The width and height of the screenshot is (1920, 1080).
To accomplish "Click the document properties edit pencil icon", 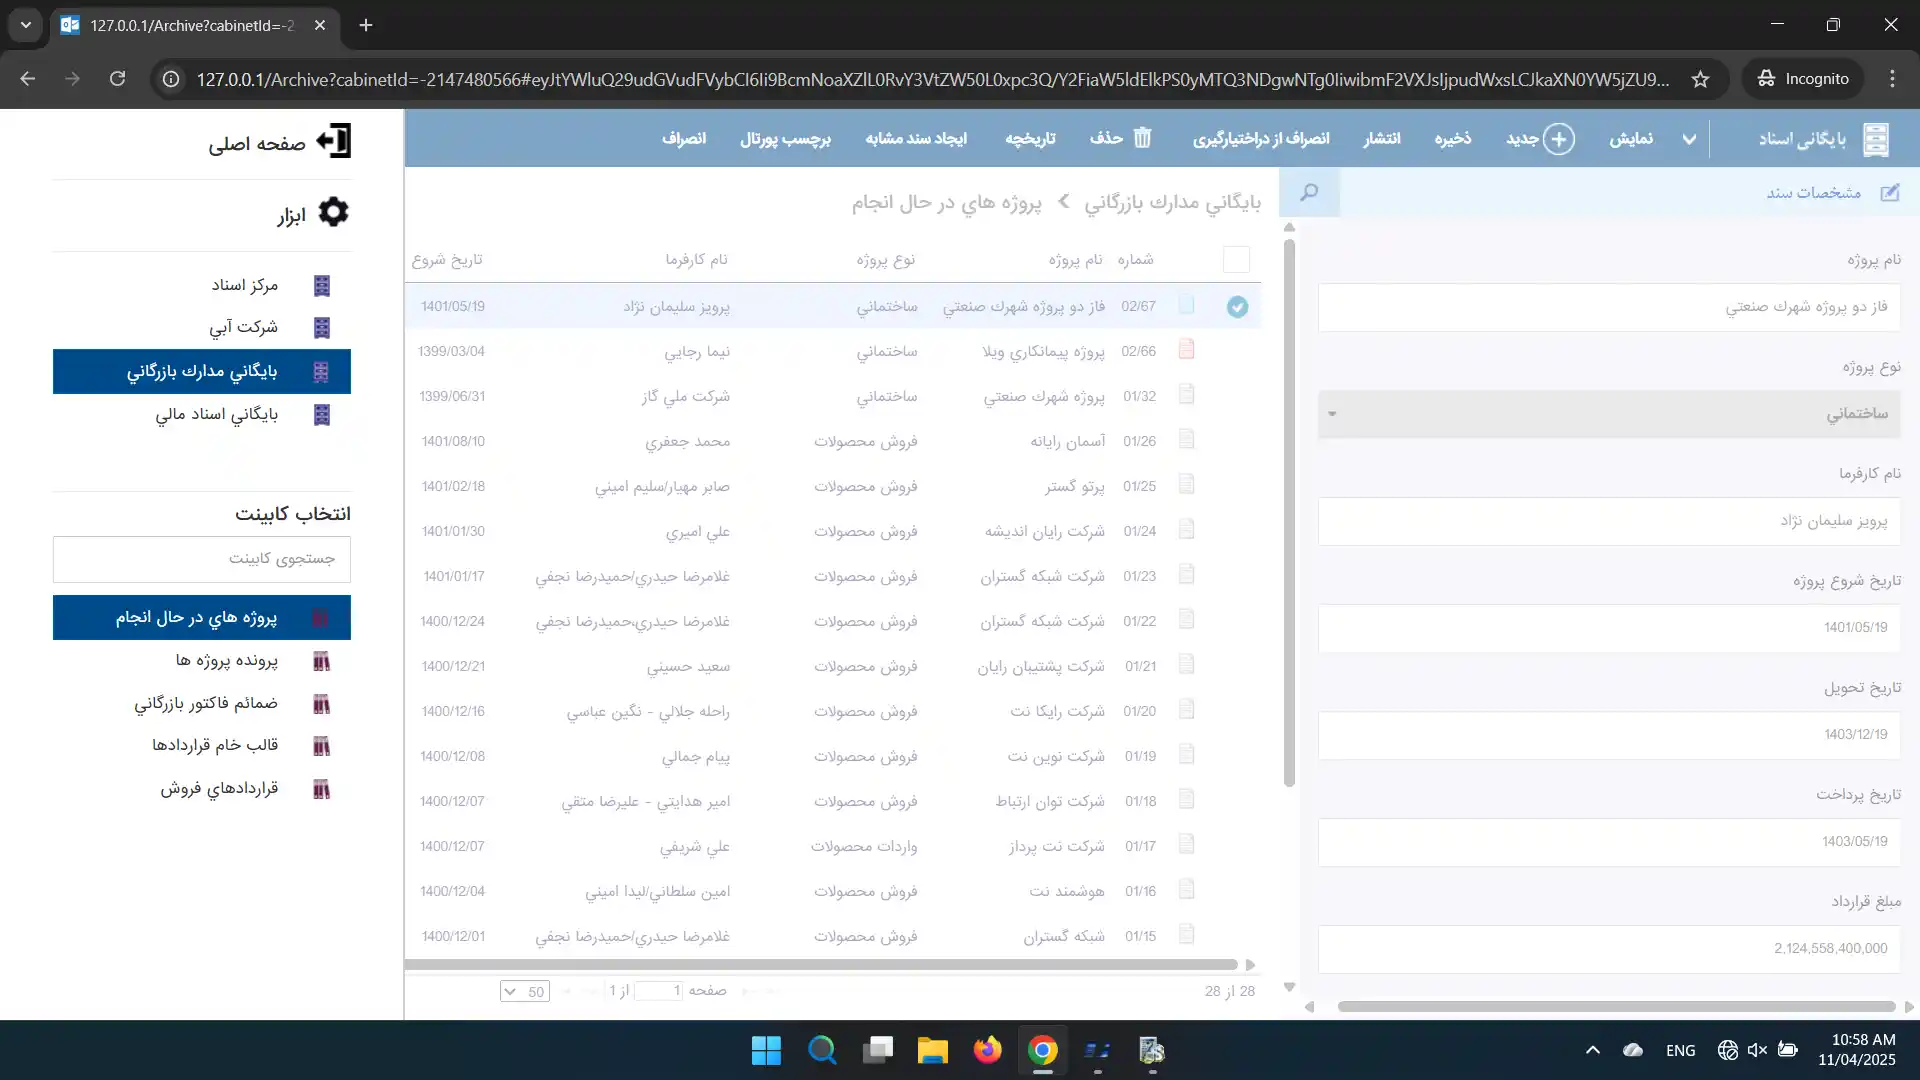I will (1889, 193).
